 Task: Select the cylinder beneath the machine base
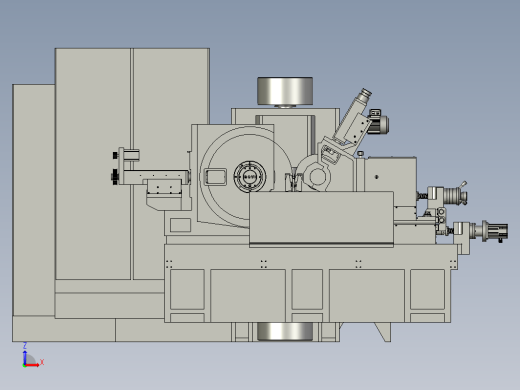tap(285, 331)
